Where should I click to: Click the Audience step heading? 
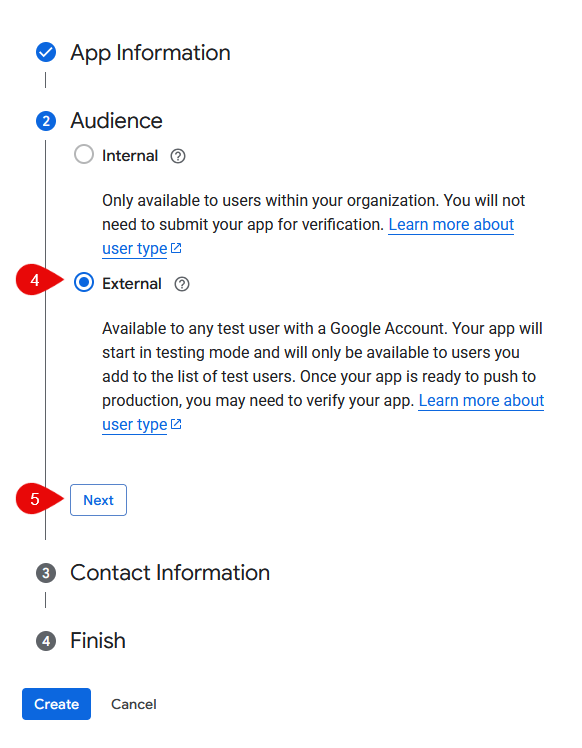coord(116,121)
